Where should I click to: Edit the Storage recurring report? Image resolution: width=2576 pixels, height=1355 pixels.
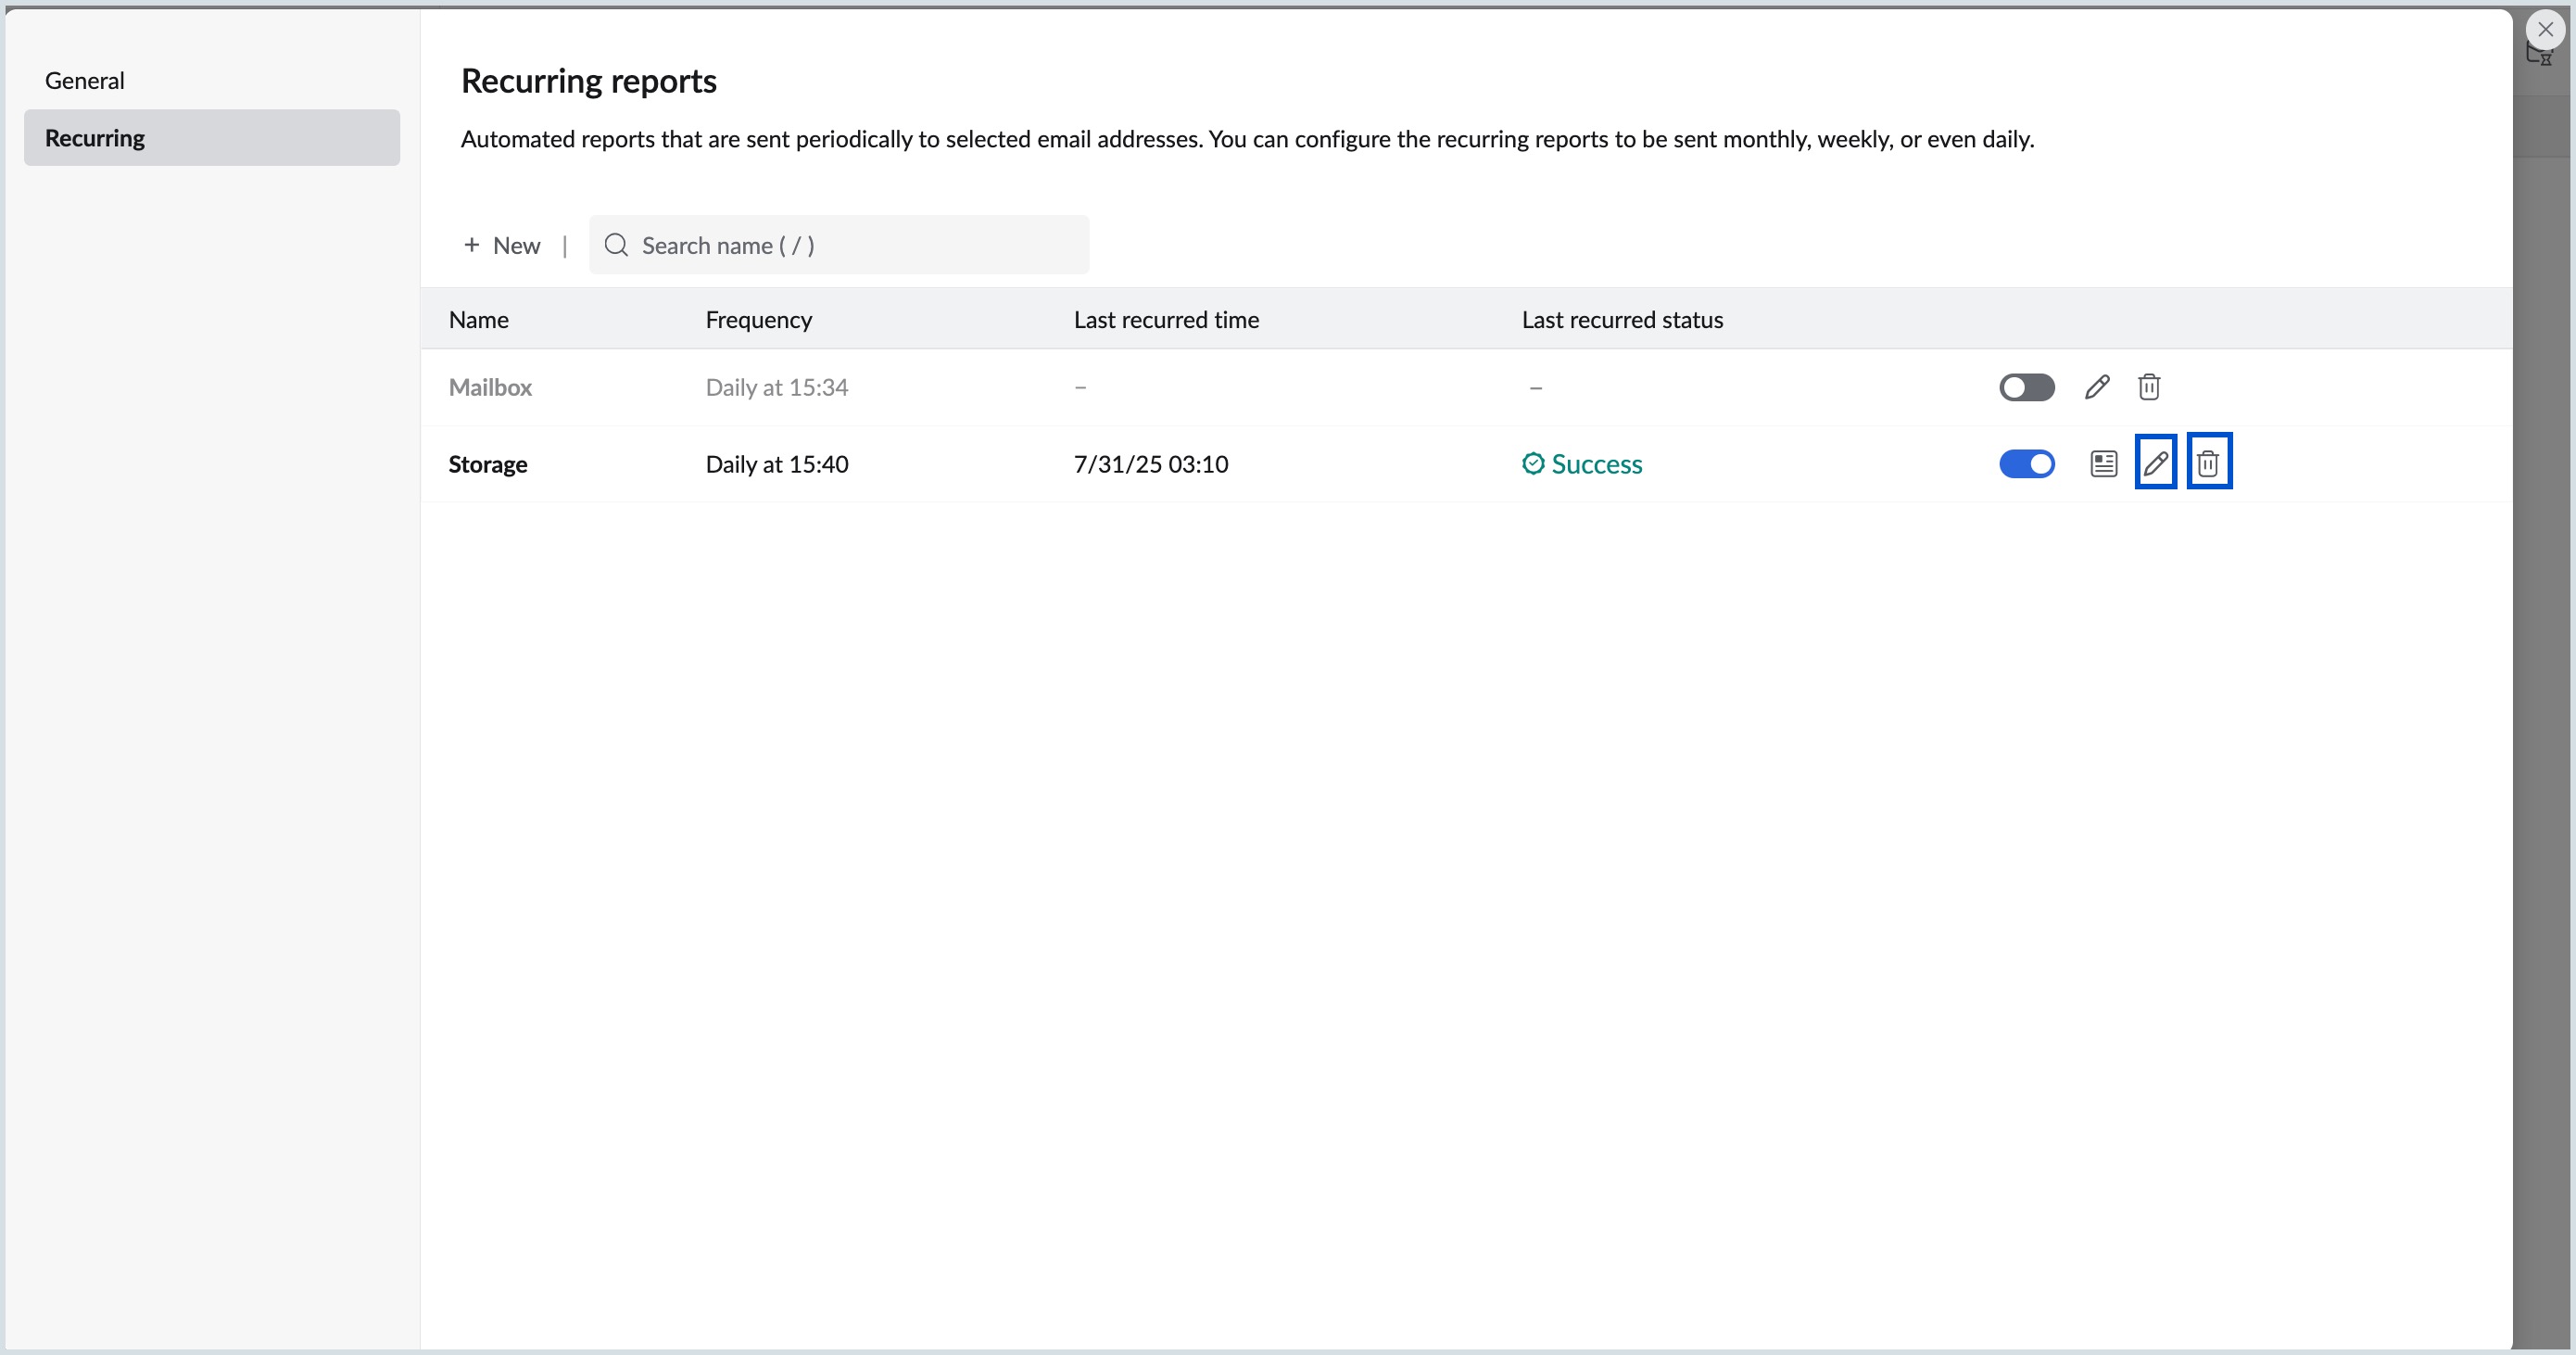2155,461
